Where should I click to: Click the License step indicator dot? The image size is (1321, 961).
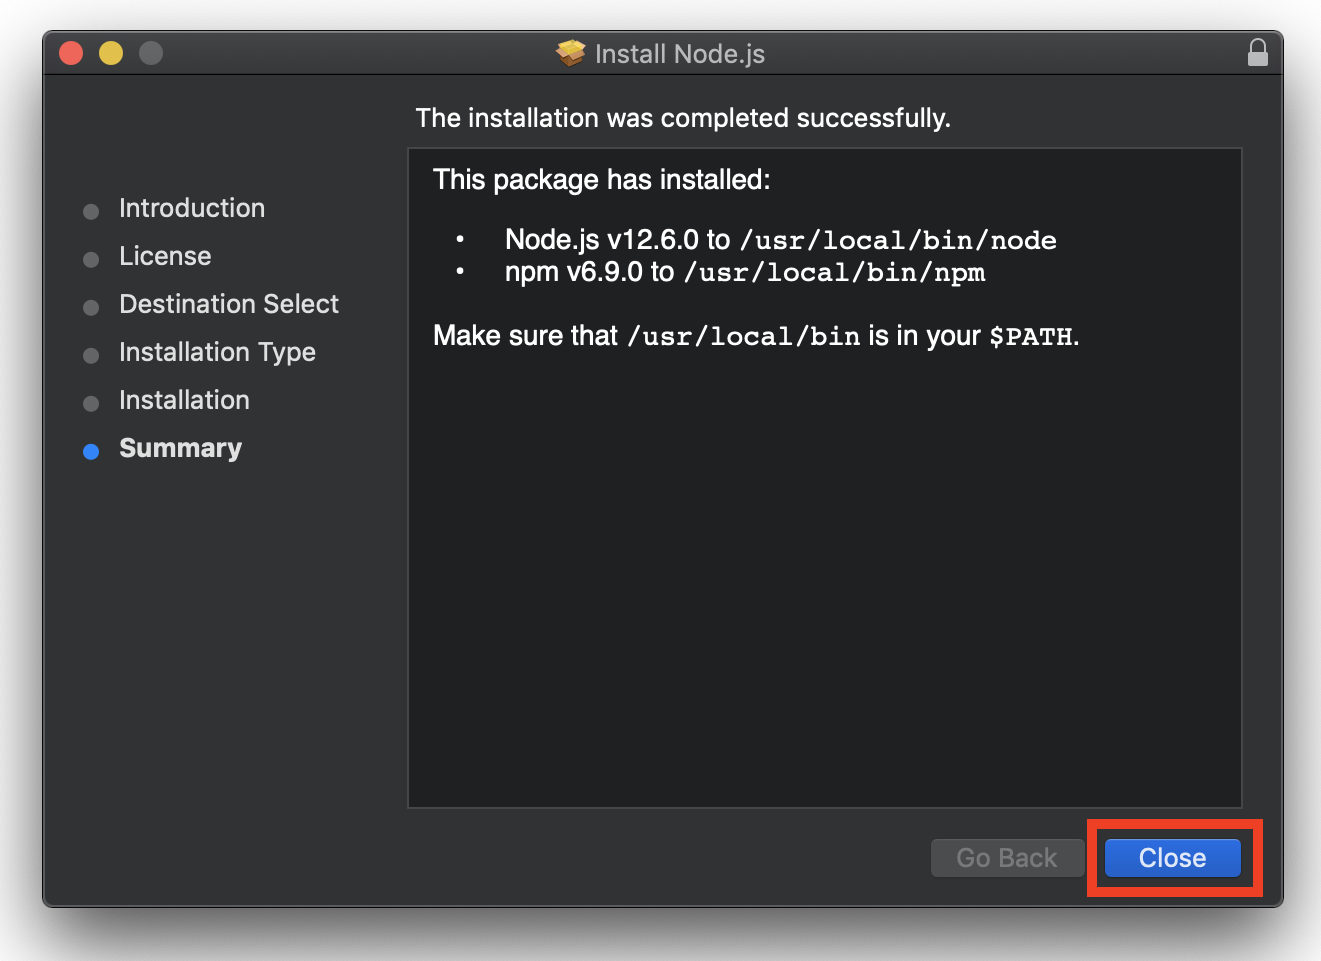91,259
